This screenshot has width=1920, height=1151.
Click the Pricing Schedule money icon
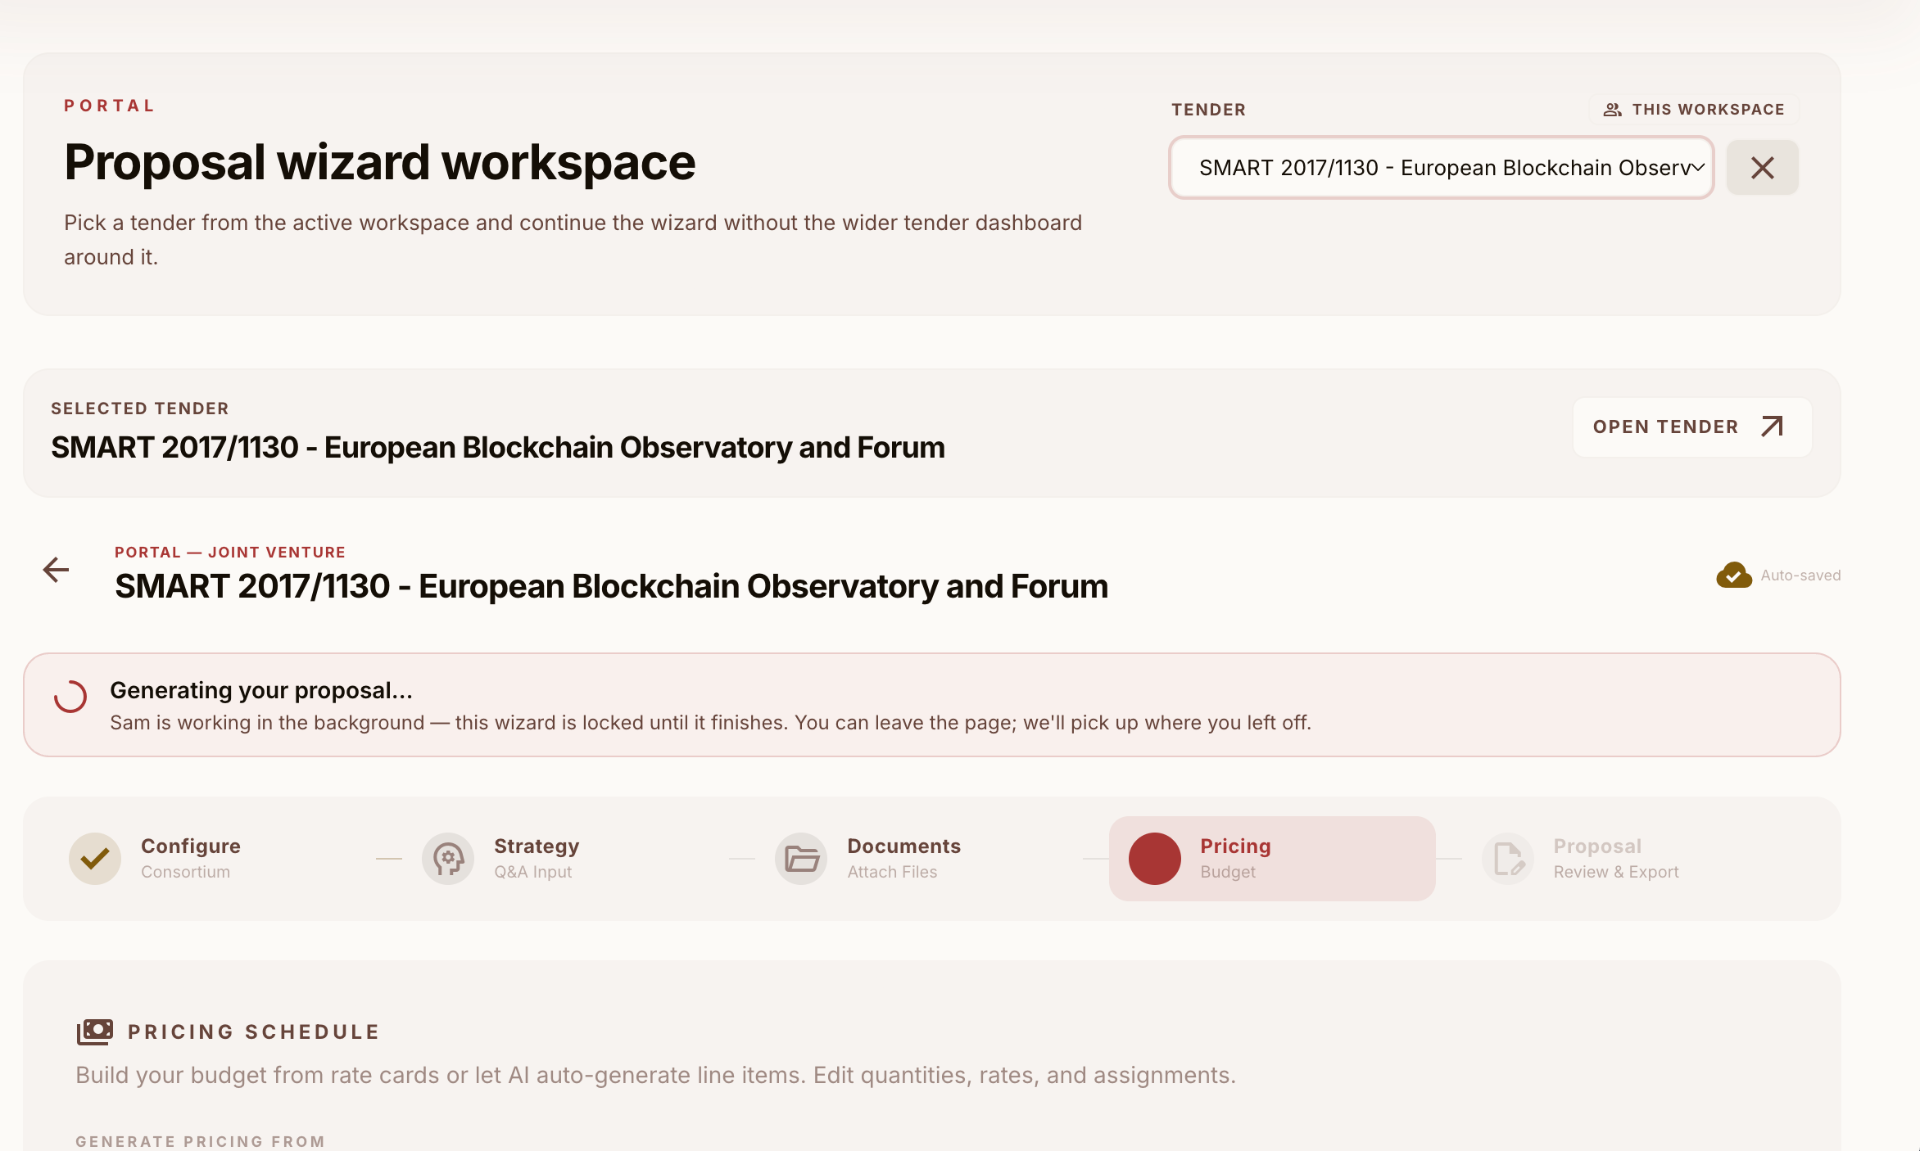point(95,1031)
